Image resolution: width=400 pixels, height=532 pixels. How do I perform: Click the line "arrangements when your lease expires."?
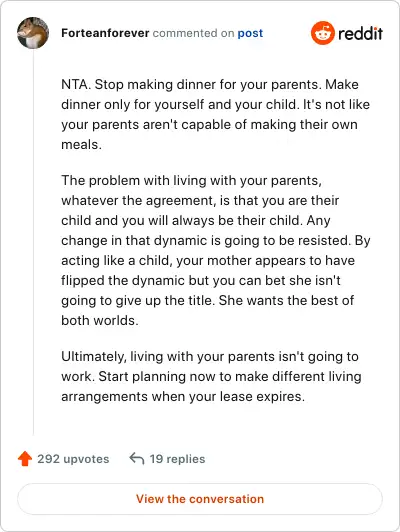pos(183,397)
